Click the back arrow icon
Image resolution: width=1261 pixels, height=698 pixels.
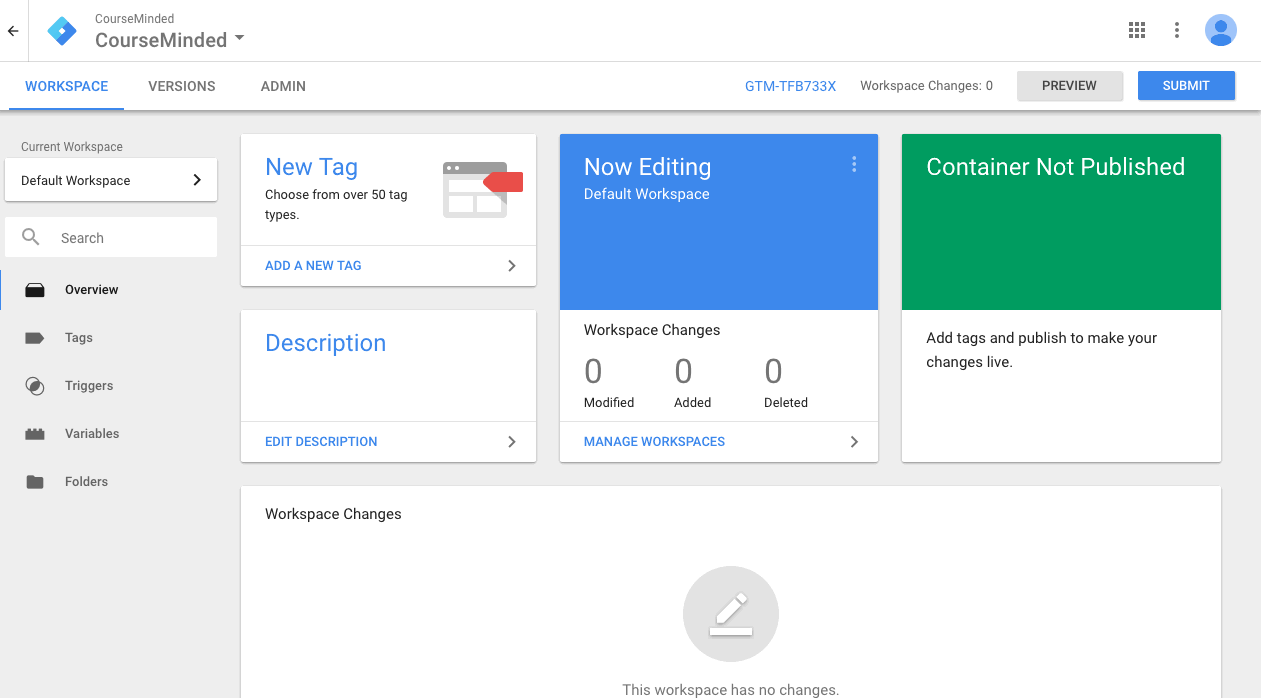13,31
